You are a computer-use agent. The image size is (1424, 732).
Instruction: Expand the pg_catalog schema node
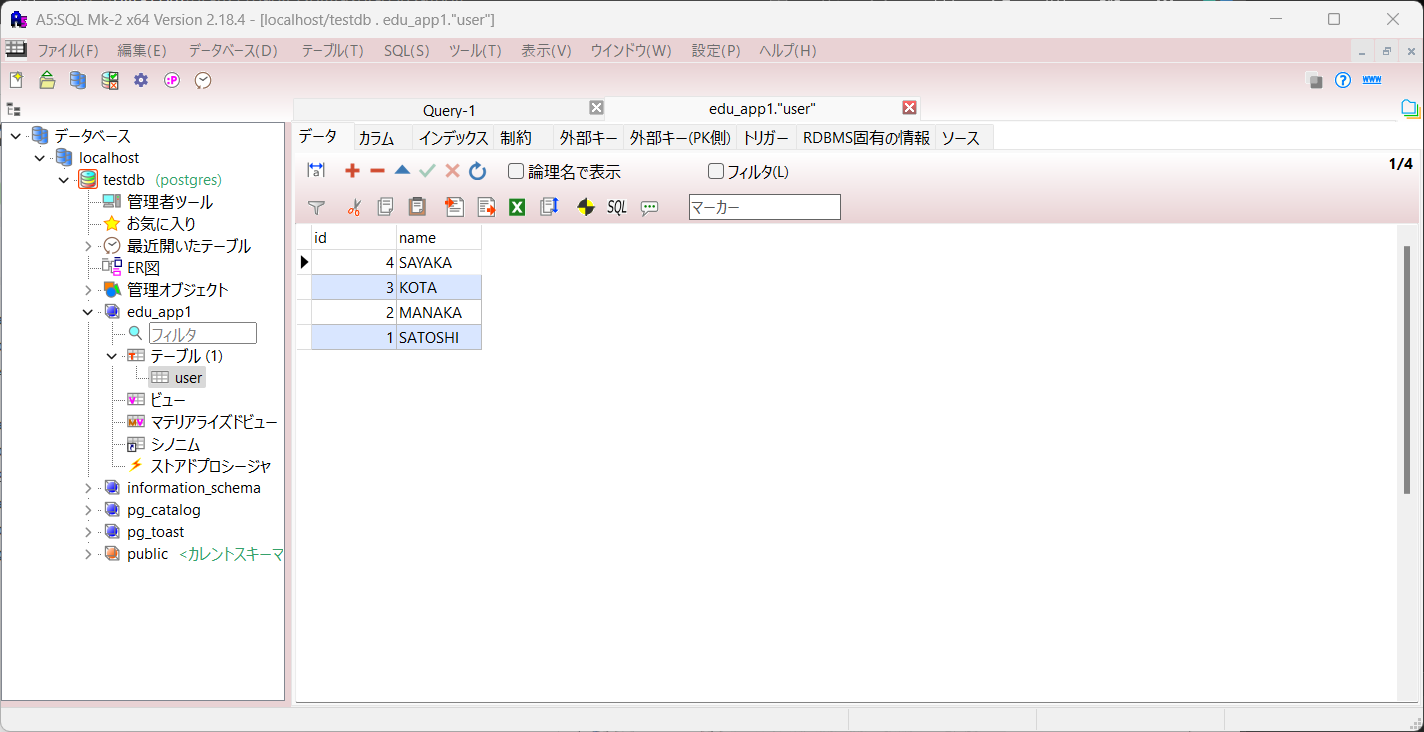88,510
